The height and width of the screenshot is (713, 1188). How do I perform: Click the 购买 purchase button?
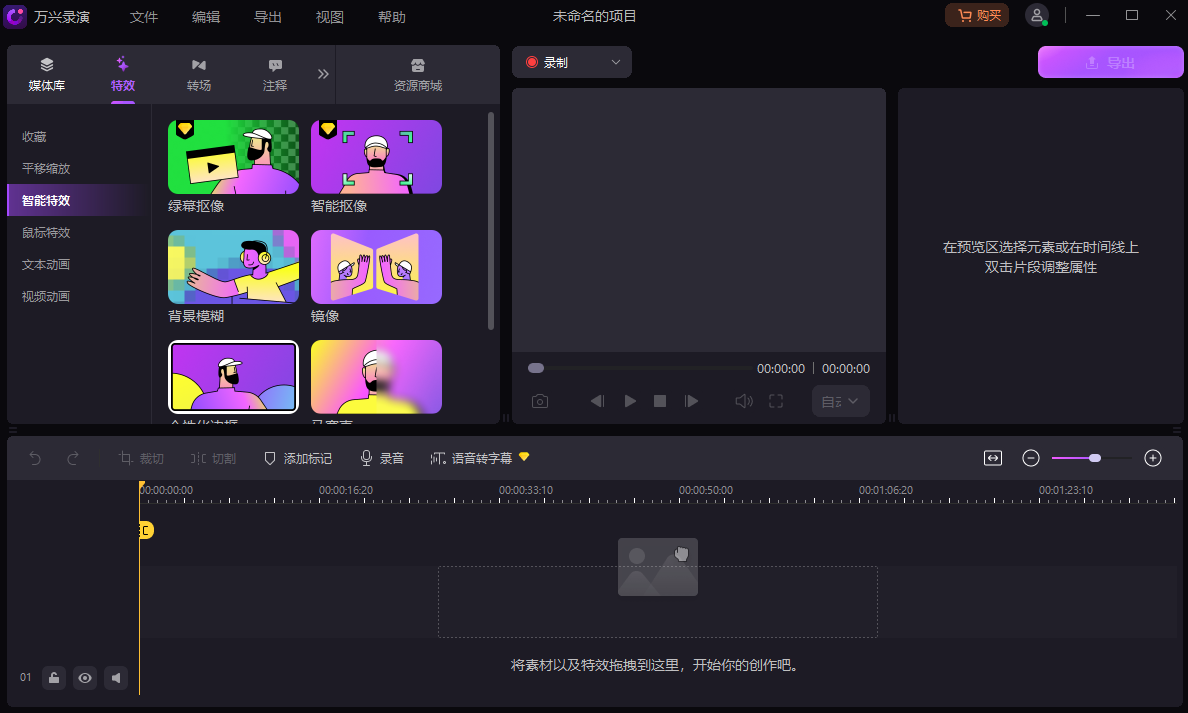pos(976,16)
